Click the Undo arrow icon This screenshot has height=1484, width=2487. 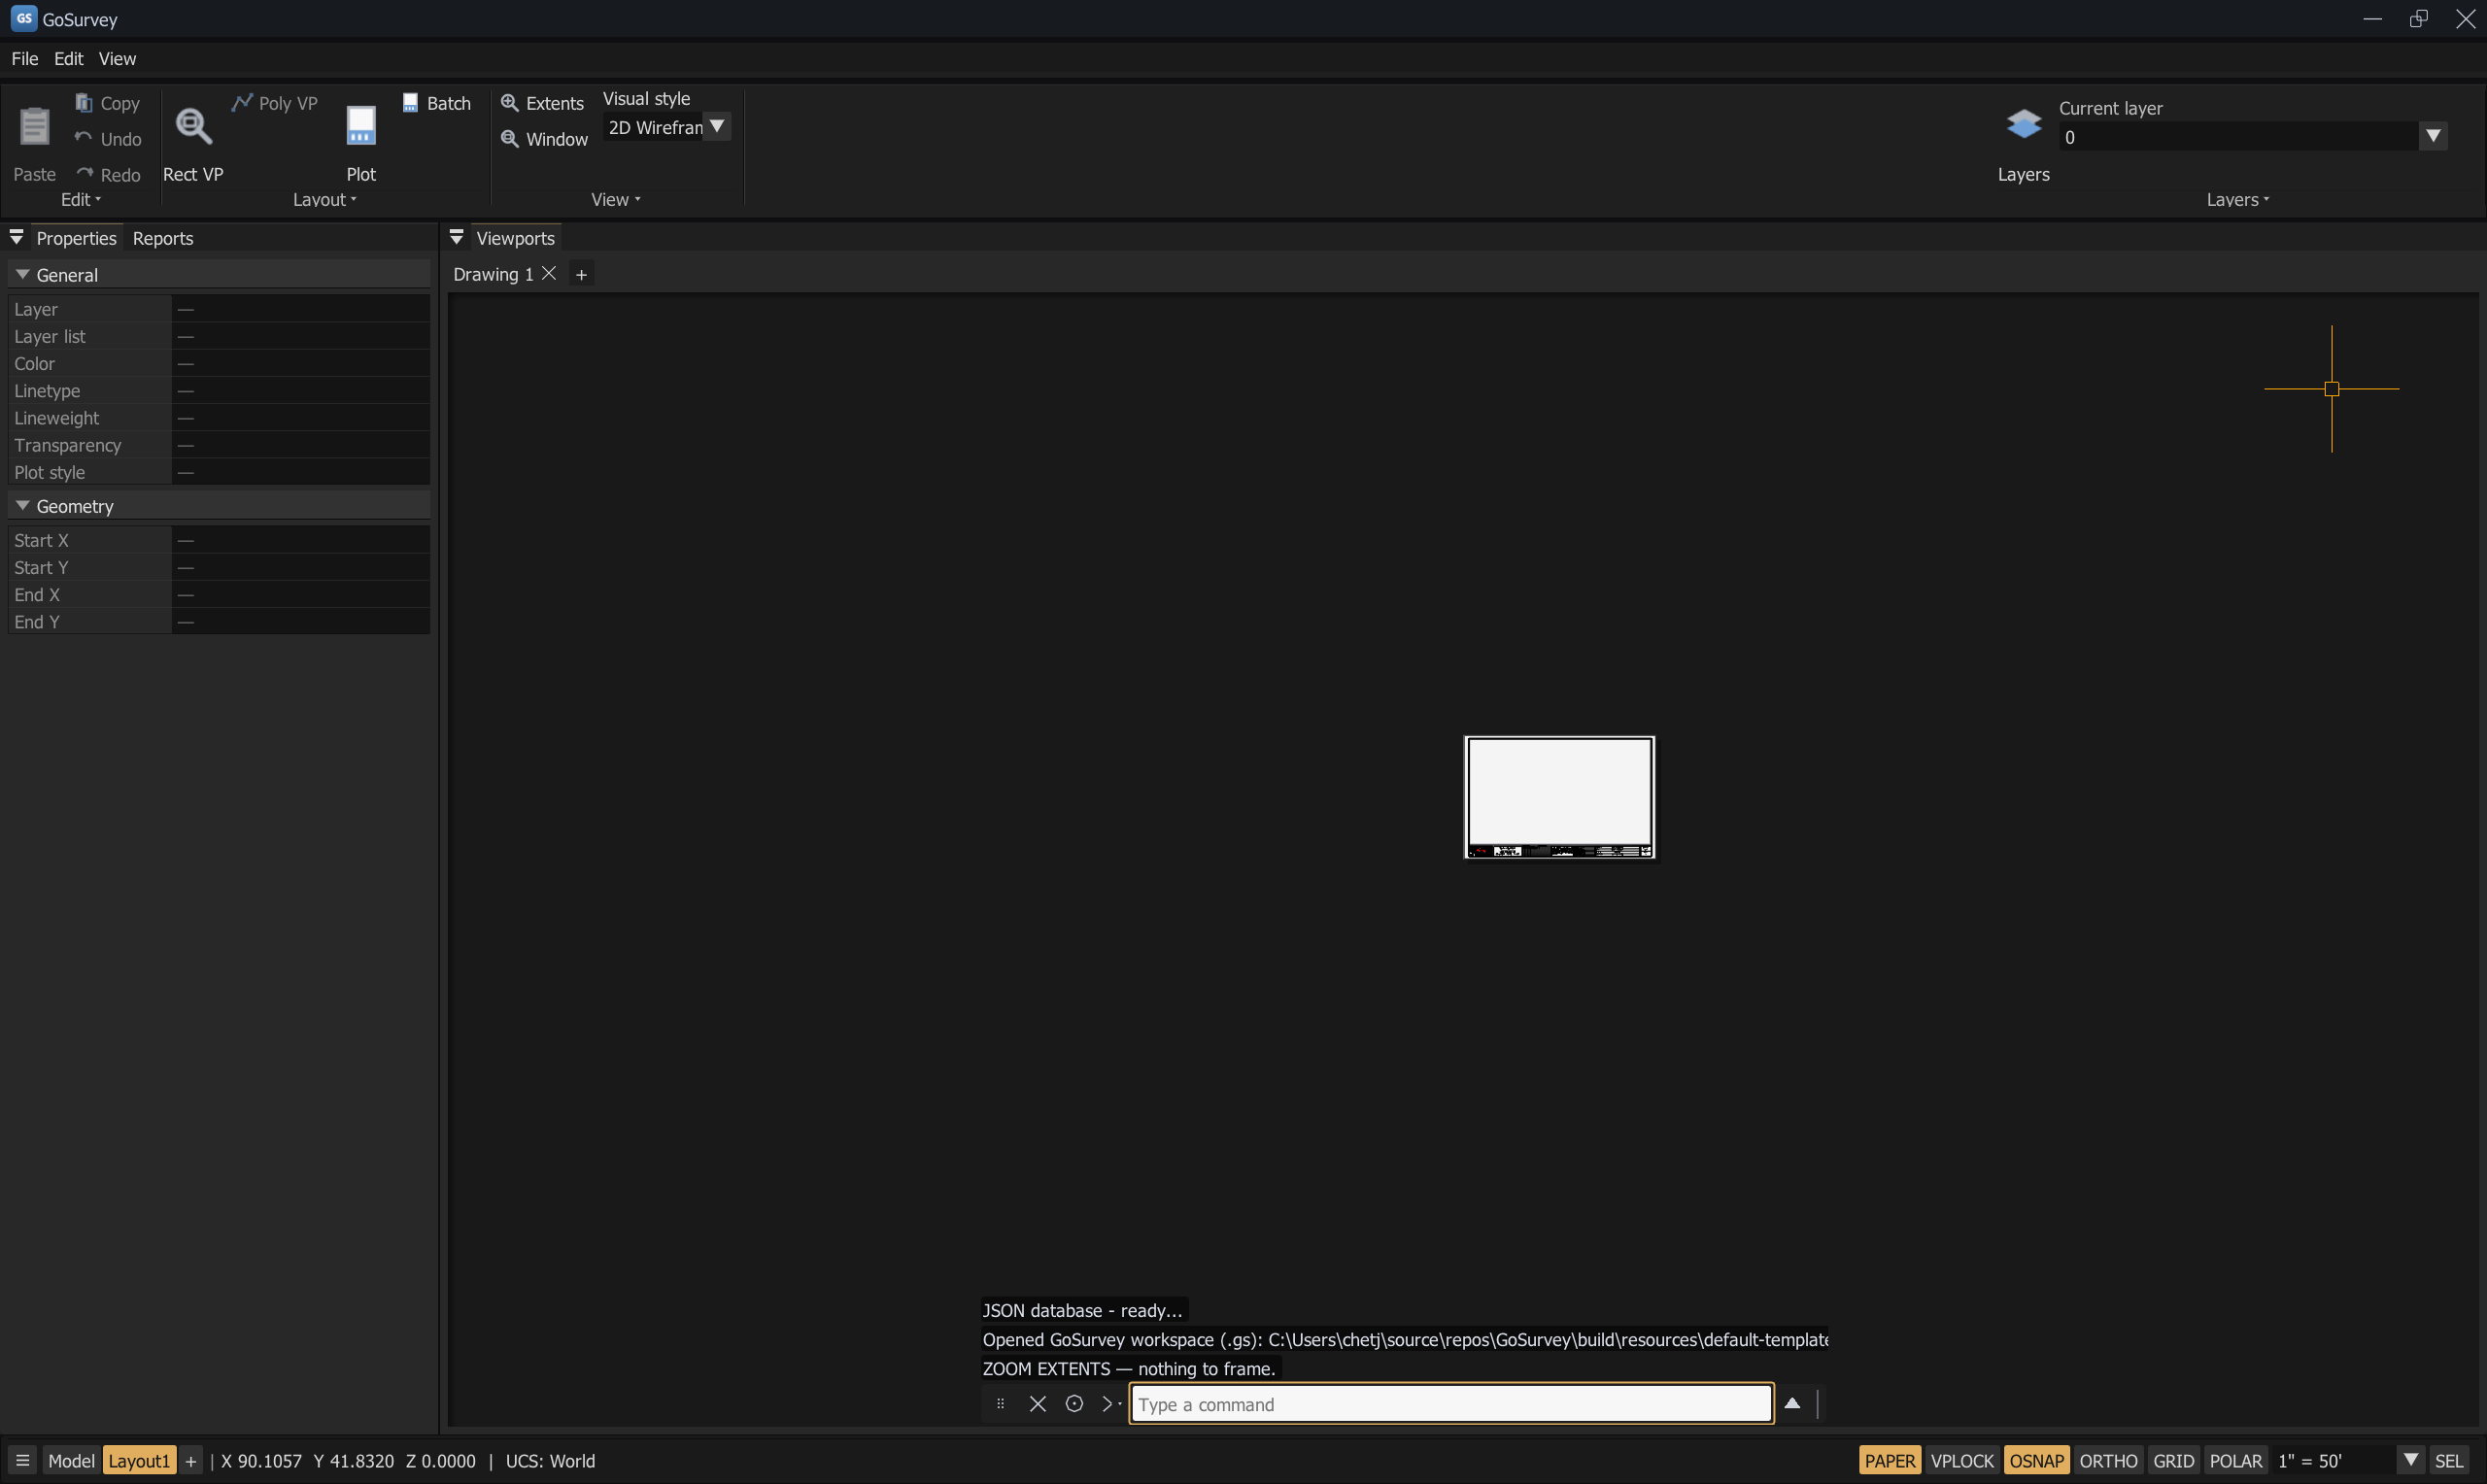tap(84, 138)
